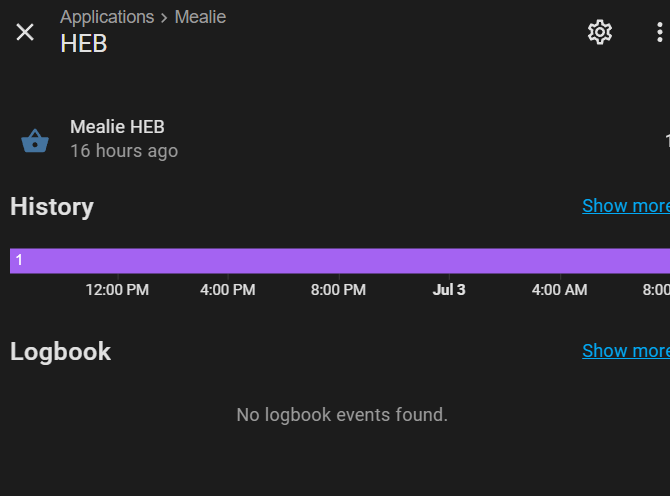Click the History section heading
Screen dimensions: 670x496
click(52, 207)
